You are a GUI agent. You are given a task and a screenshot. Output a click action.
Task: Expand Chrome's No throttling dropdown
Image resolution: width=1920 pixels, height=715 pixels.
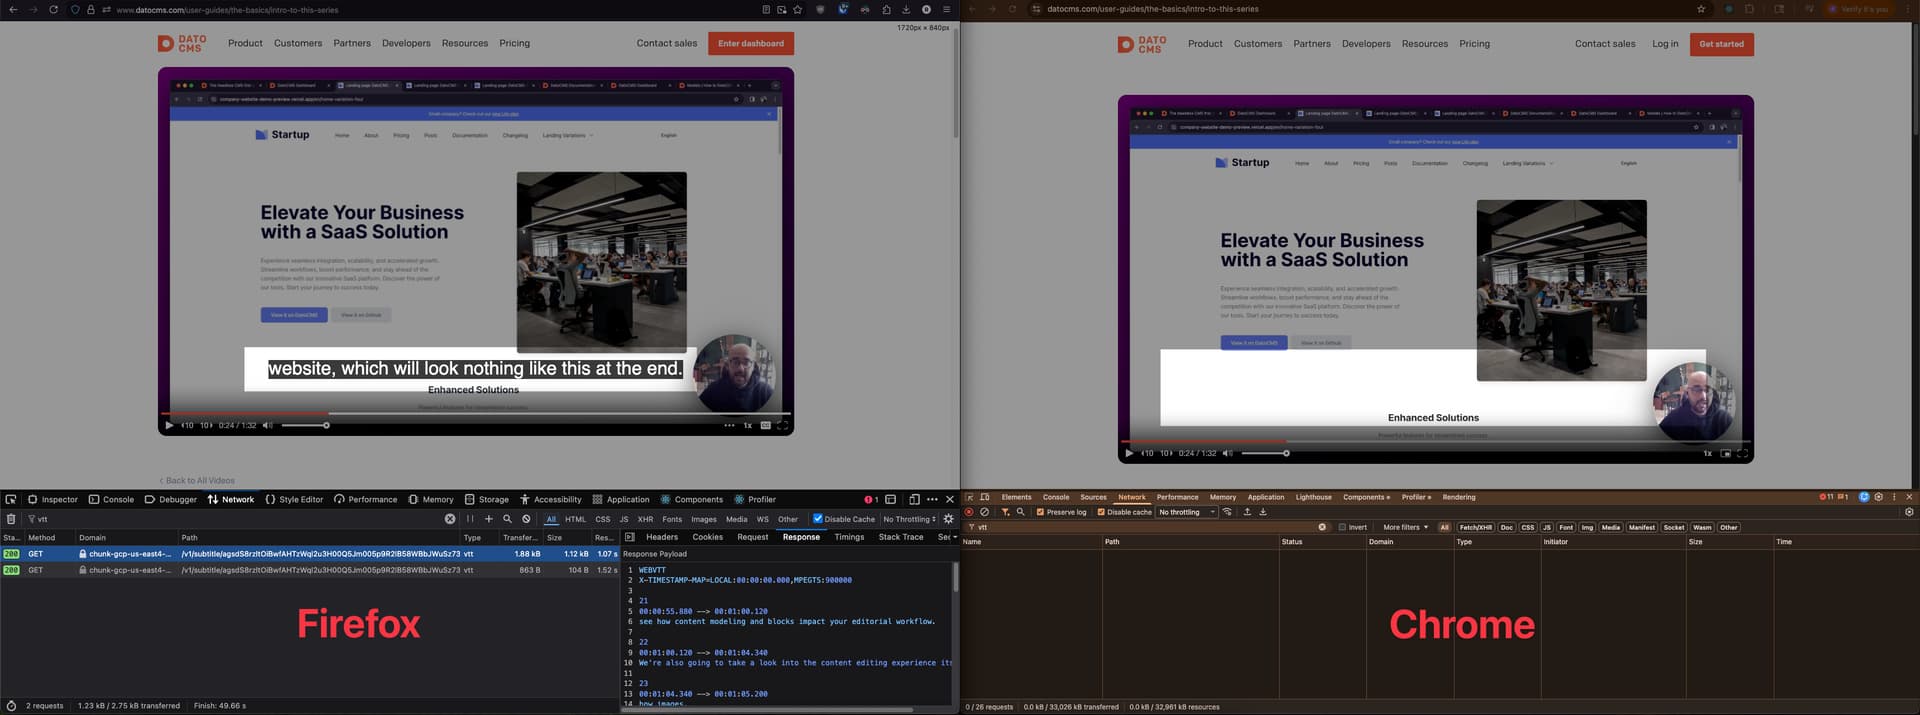click(x=1187, y=512)
